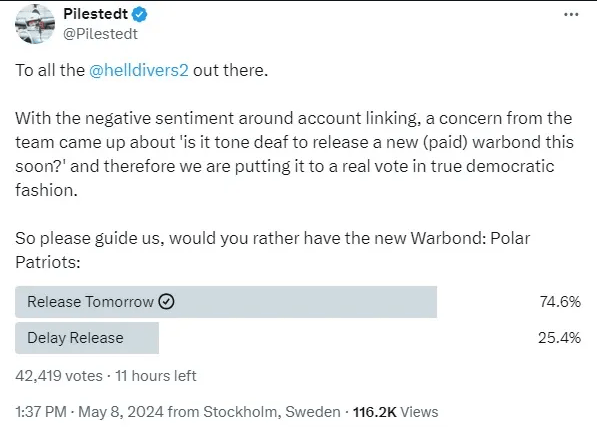Click the 74.6% poll result
The image size is (597, 427).
[x=560, y=302]
